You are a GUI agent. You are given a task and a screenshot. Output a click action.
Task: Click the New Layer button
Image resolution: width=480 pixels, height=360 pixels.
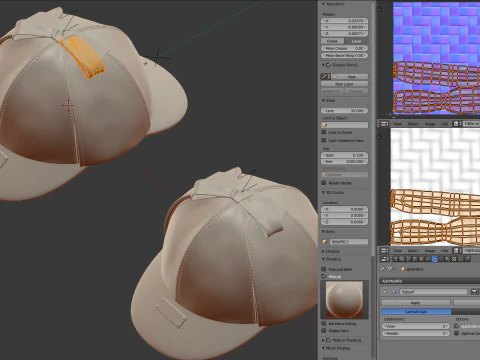click(345, 84)
